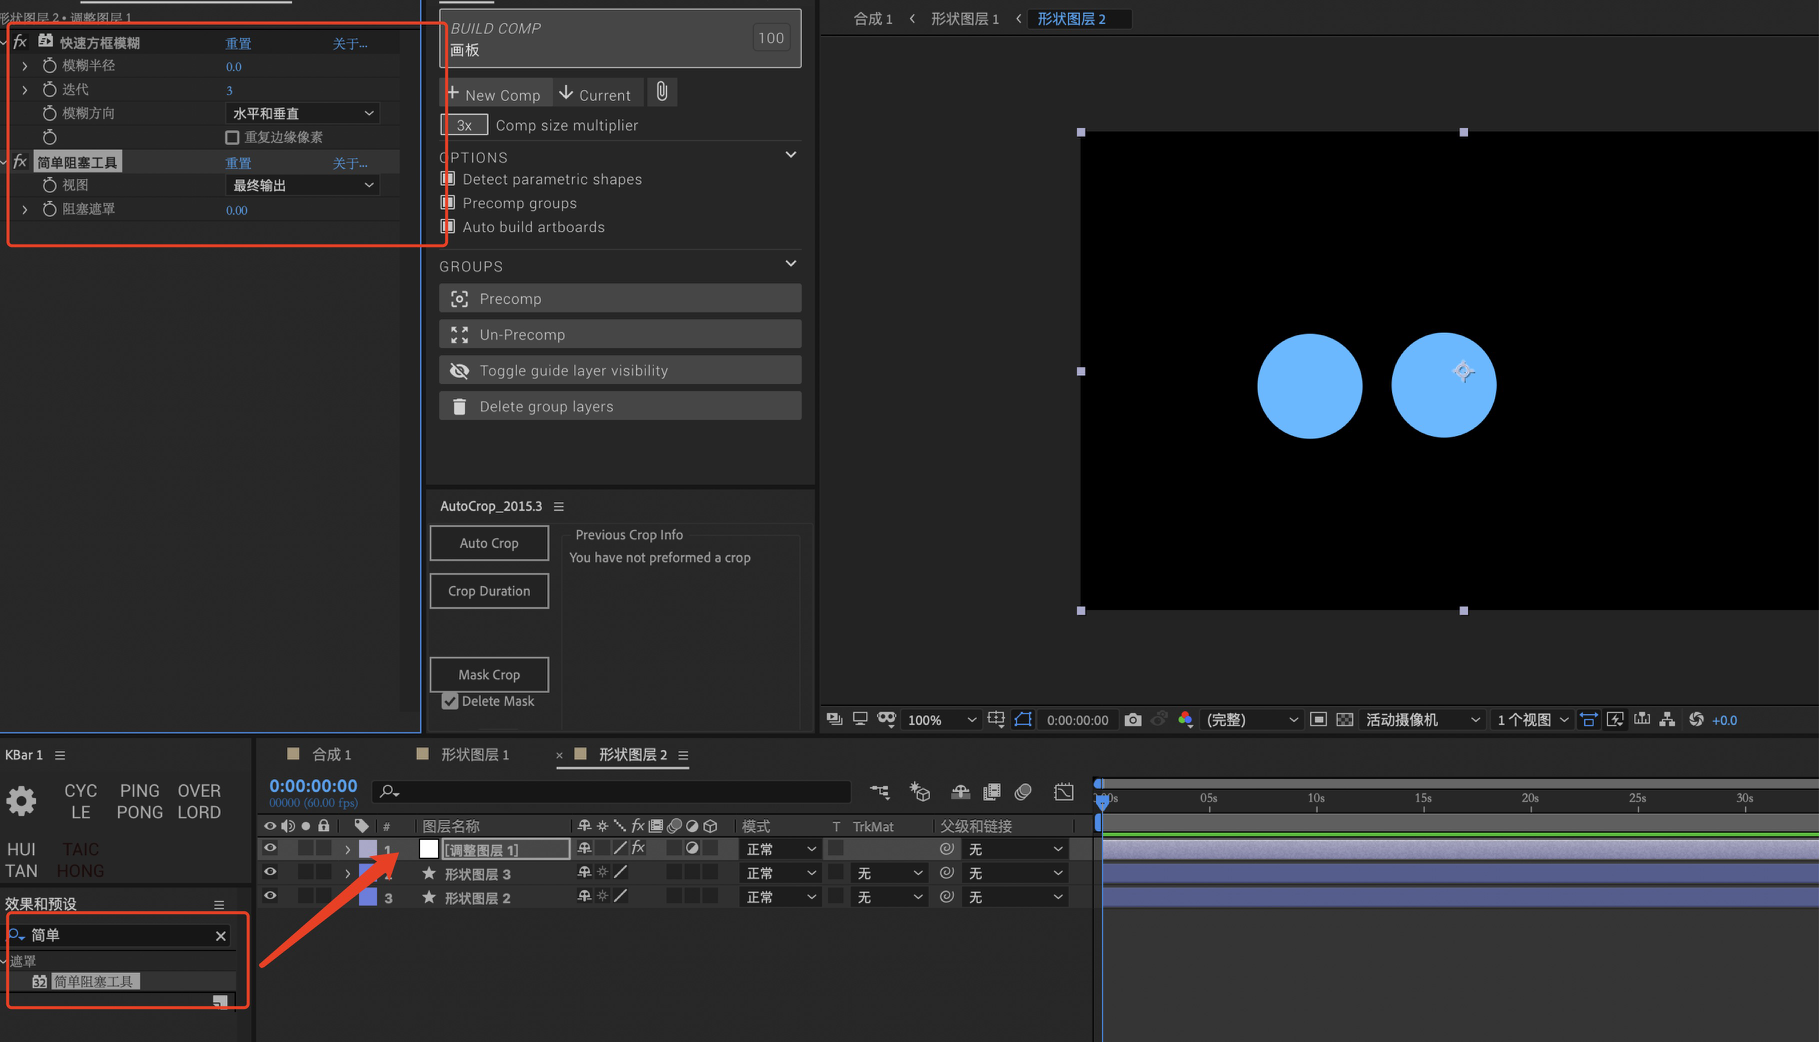Image resolution: width=1820 pixels, height=1042 pixels.
Task: Click Toggle guide layer visibility button
Action: pyautogui.click(x=620, y=370)
